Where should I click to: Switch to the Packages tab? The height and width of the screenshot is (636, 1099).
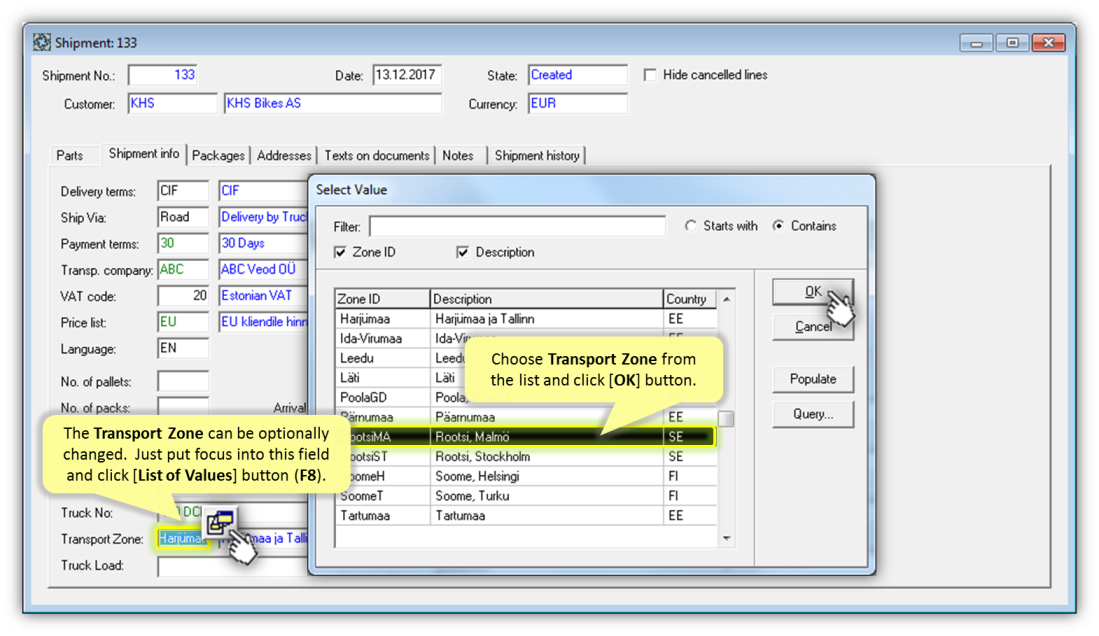point(218,155)
